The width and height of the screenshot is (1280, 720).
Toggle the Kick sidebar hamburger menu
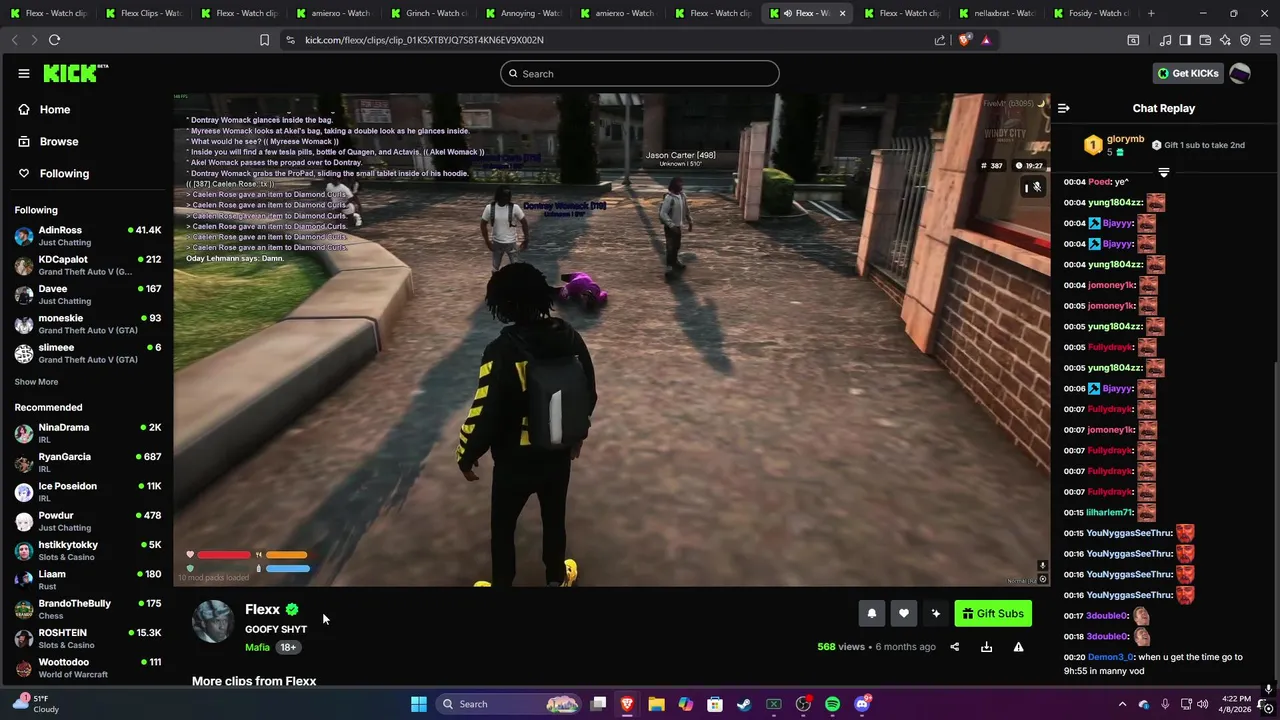pyautogui.click(x=23, y=73)
